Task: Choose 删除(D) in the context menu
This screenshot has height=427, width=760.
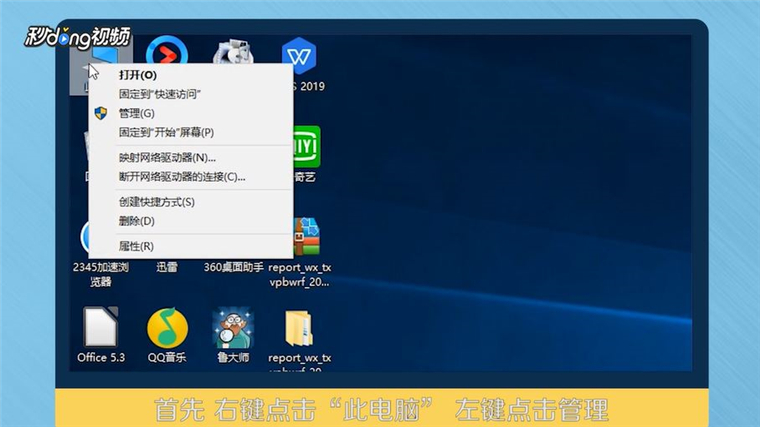Action: click(x=191, y=221)
